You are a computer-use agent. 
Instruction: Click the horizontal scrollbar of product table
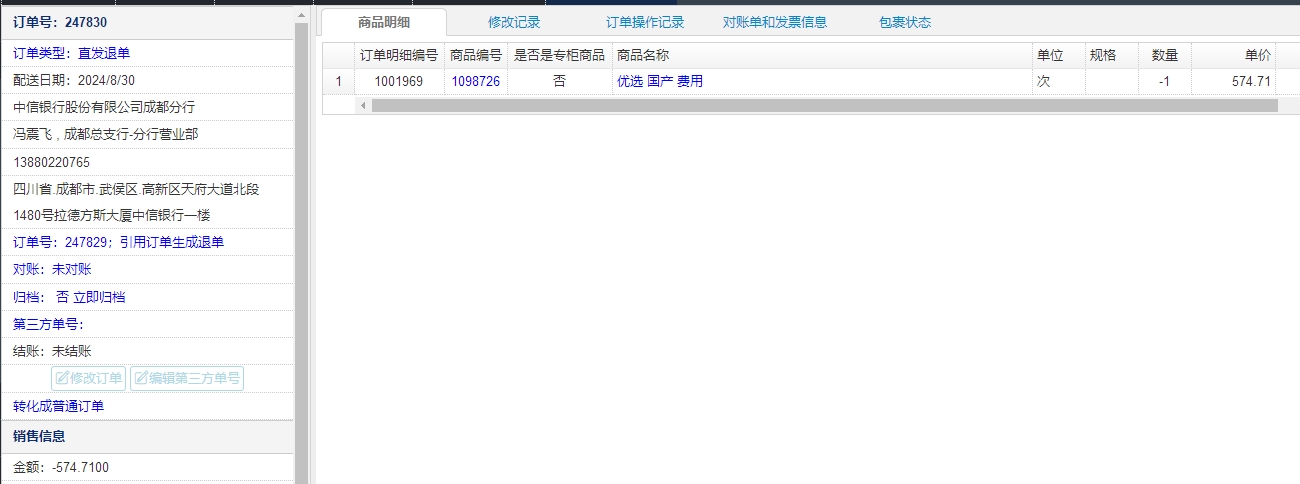(x=824, y=105)
